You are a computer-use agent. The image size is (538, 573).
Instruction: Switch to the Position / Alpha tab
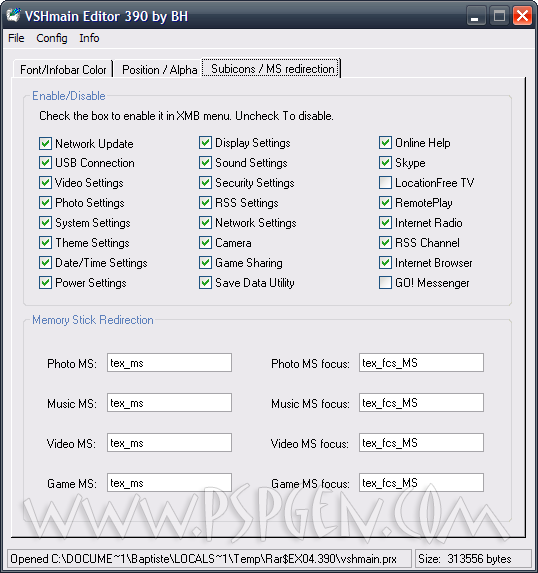(x=159, y=69)
